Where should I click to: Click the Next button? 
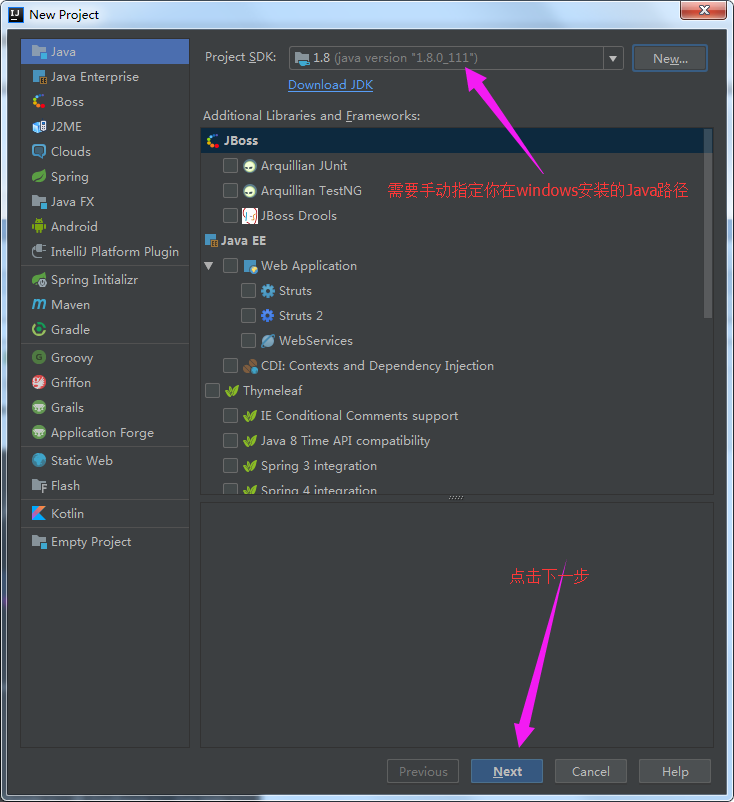coord(507,771)
